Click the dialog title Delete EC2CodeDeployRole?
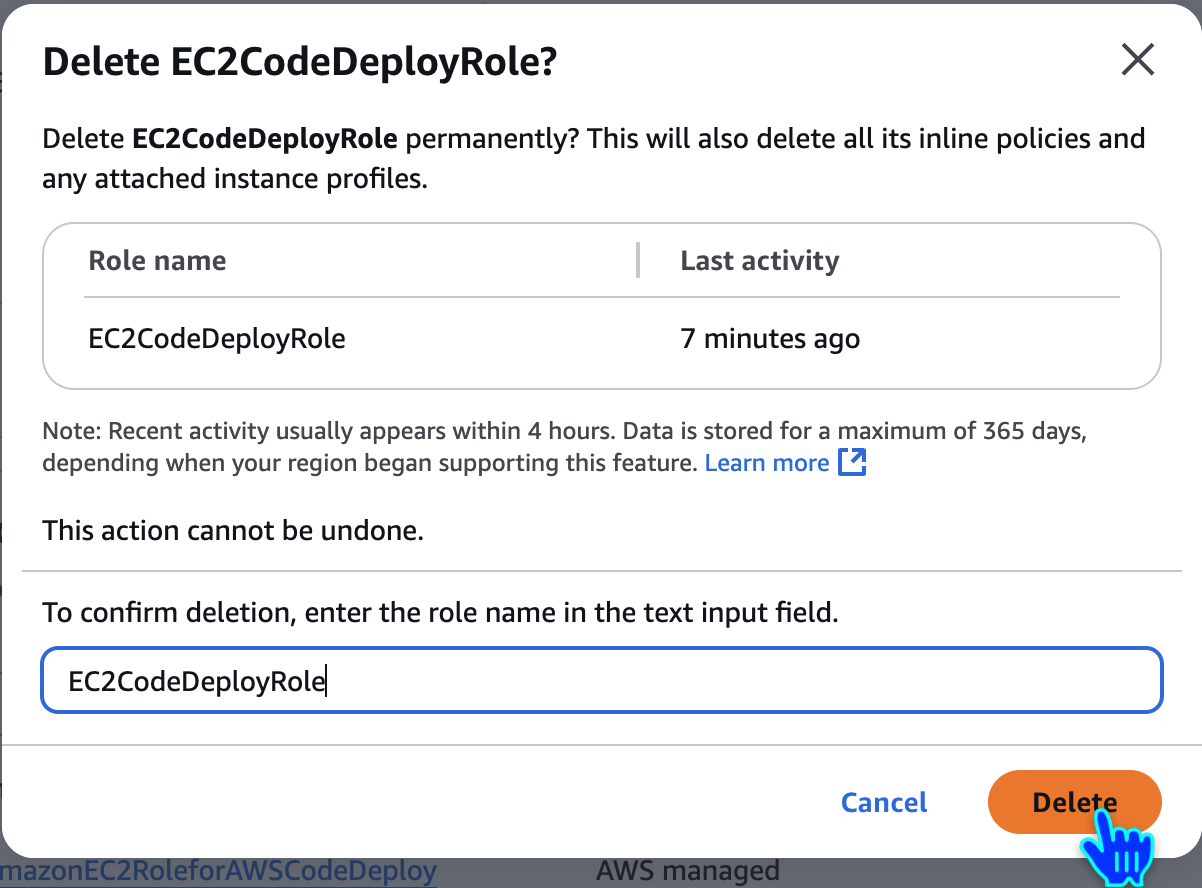Viewport: 1202px width, 888px height. [x=299, y=63]
